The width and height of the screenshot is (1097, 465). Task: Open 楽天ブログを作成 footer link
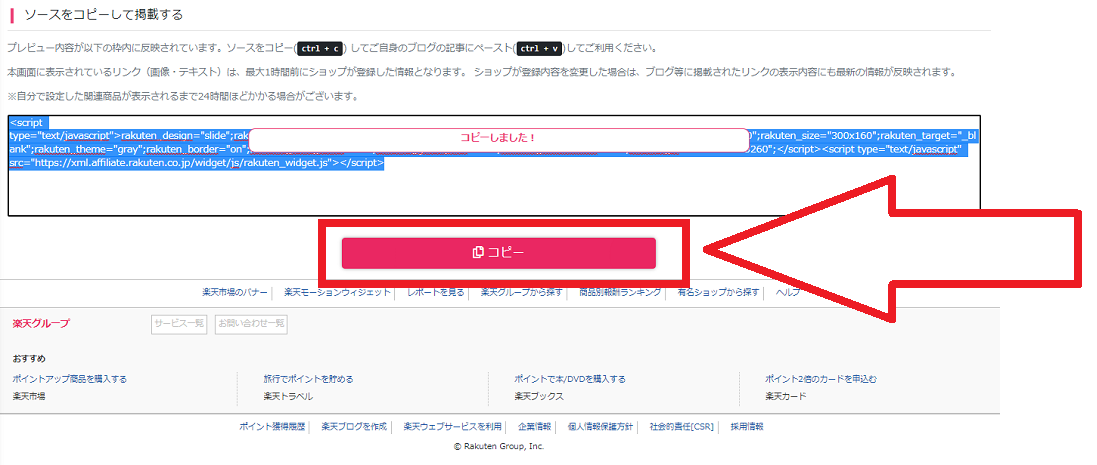coord(354,426)
